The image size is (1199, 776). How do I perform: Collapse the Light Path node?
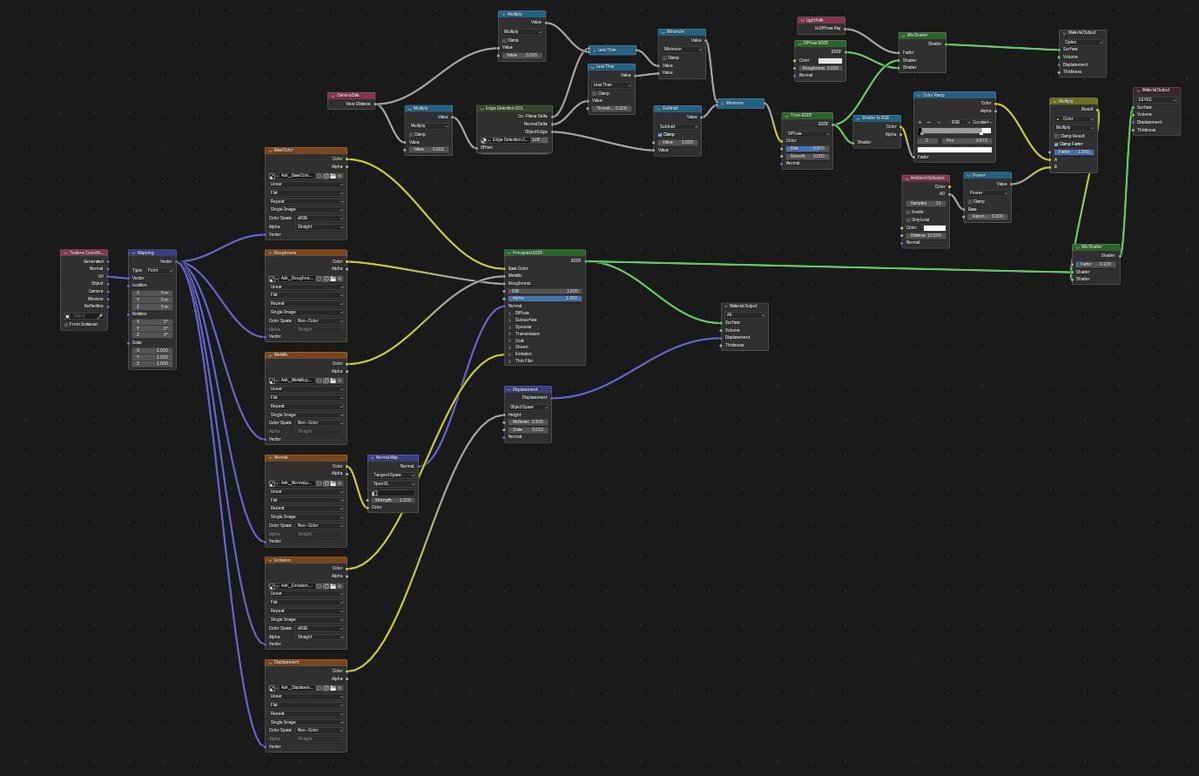click(x=801, y=21)
